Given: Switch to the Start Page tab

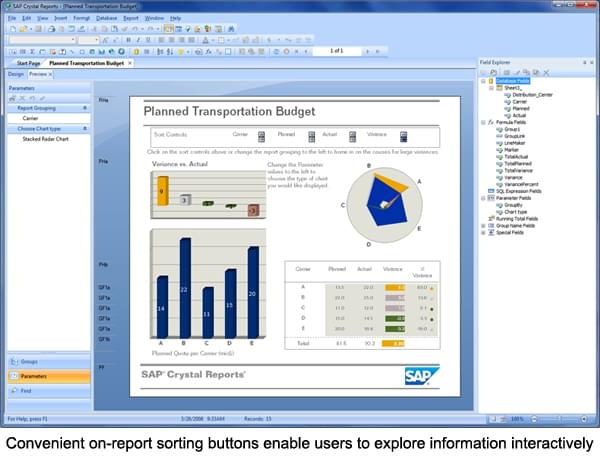Looking at the screenshot, I should coord(28,63).
